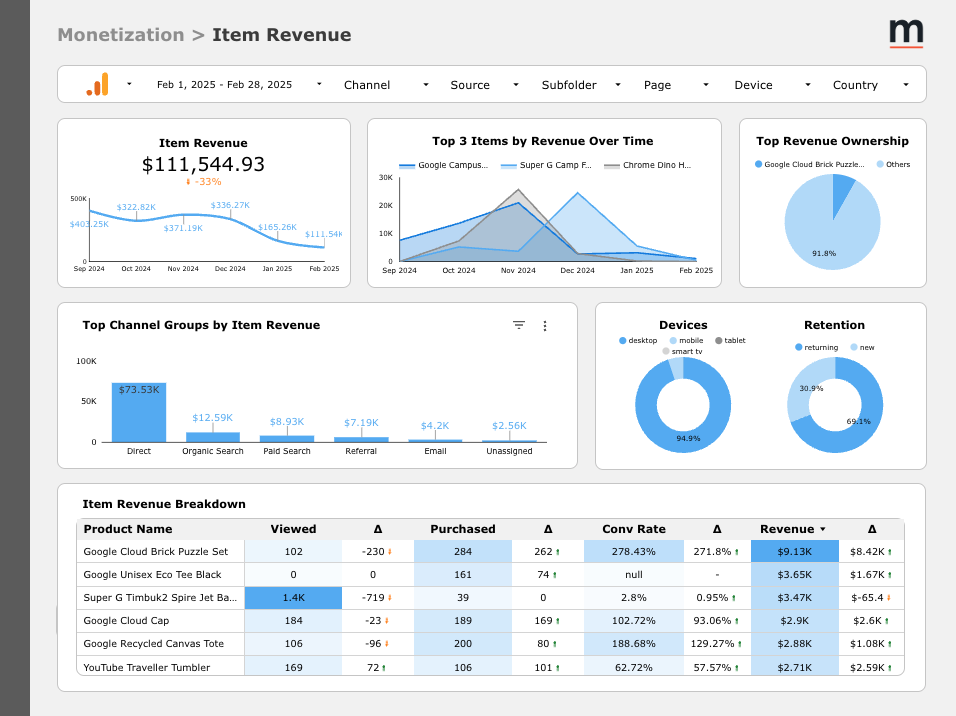Click the Item Revenue Breakdown table title
Screen dimensions: 956x716
pyautogui.click(x=164, y=504)
